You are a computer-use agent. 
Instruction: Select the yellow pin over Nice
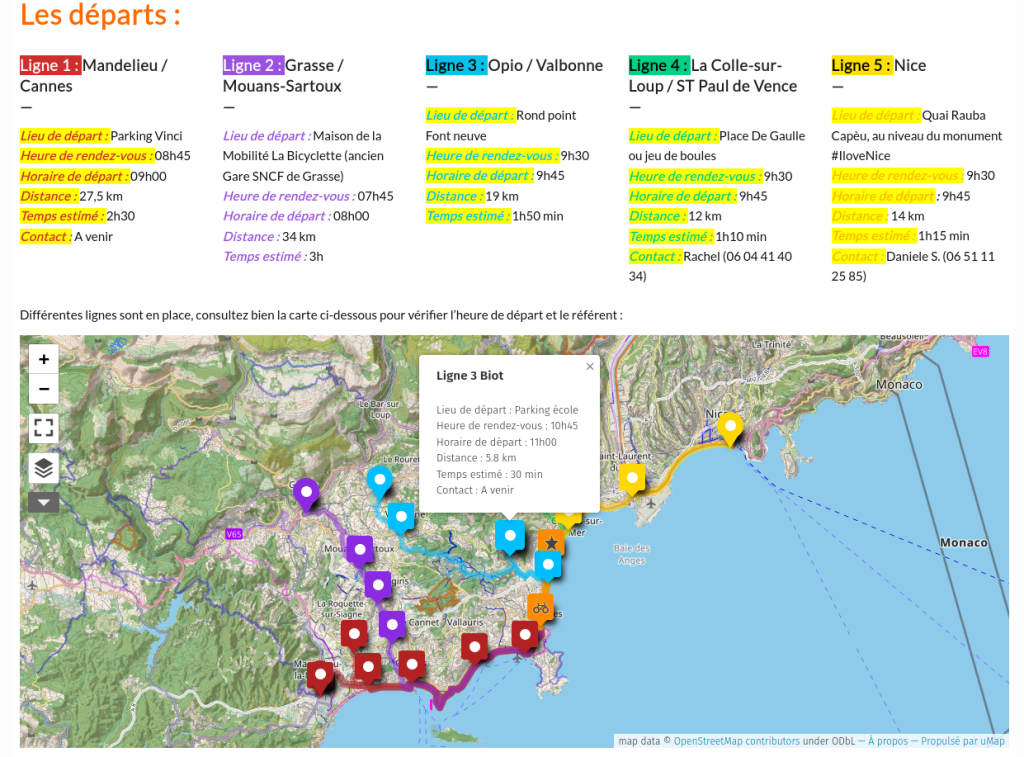pyautogui.click(x=730, y=426)
